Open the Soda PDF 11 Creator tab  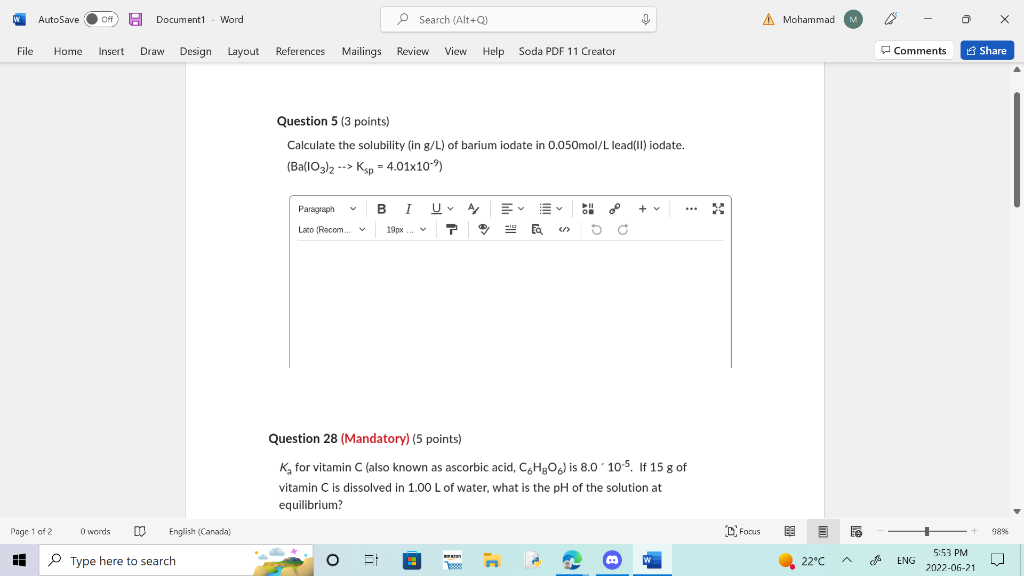click(567, 51)
